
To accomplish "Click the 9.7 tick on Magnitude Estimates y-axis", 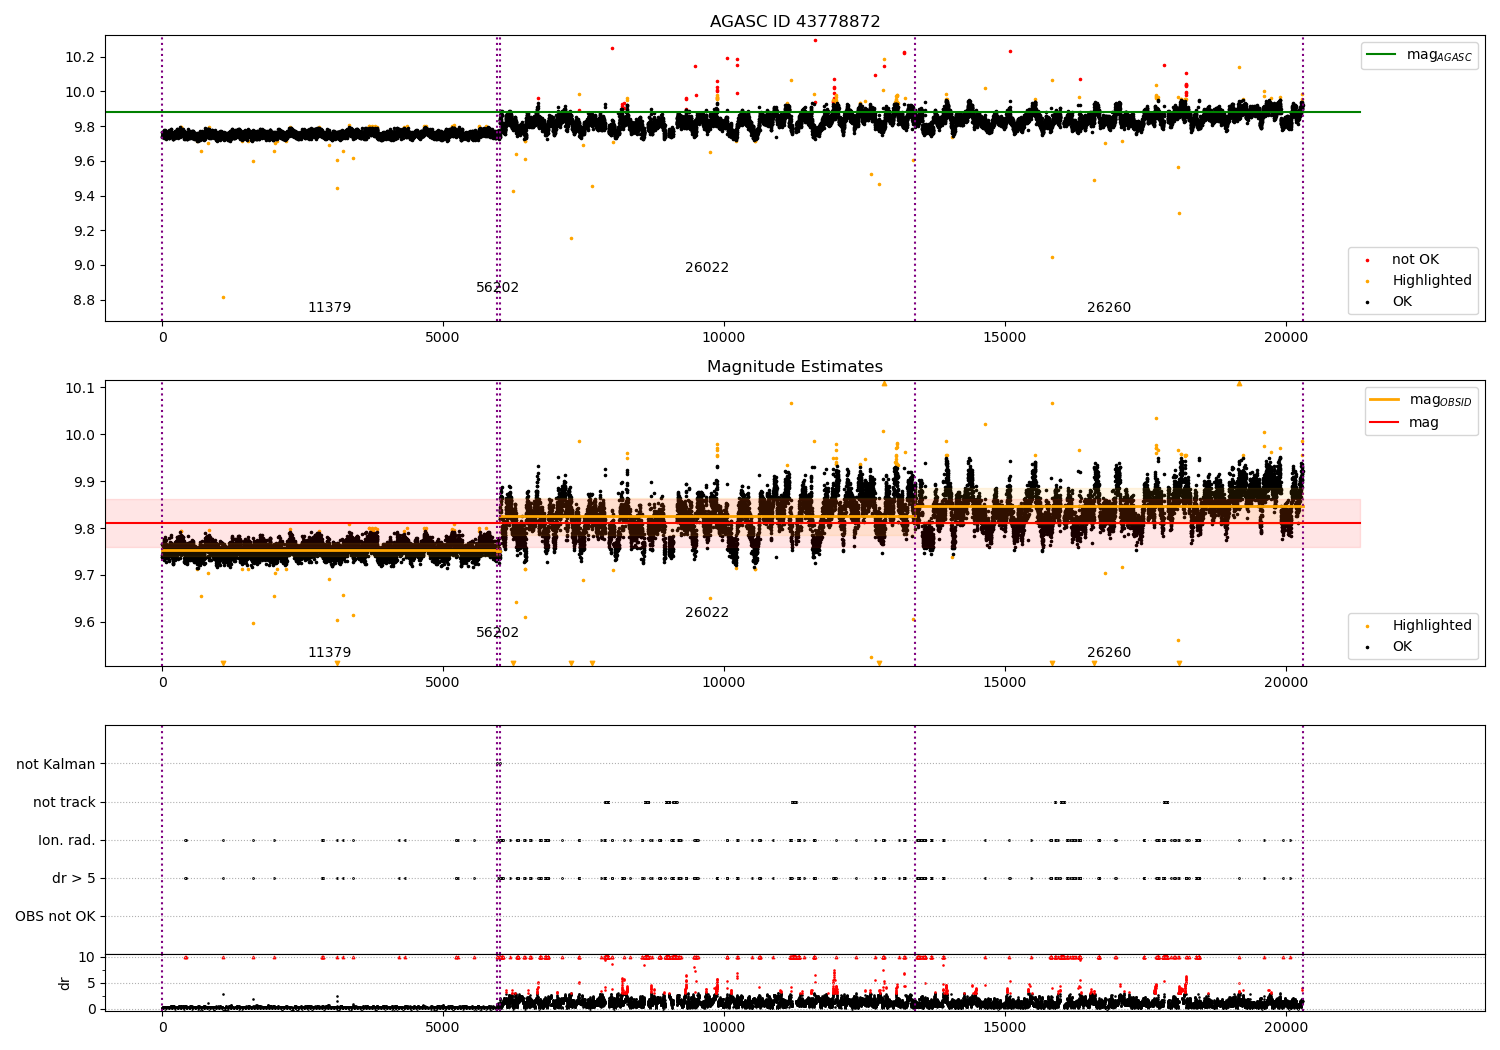I will pyautogui.click(x=83, y=576).
